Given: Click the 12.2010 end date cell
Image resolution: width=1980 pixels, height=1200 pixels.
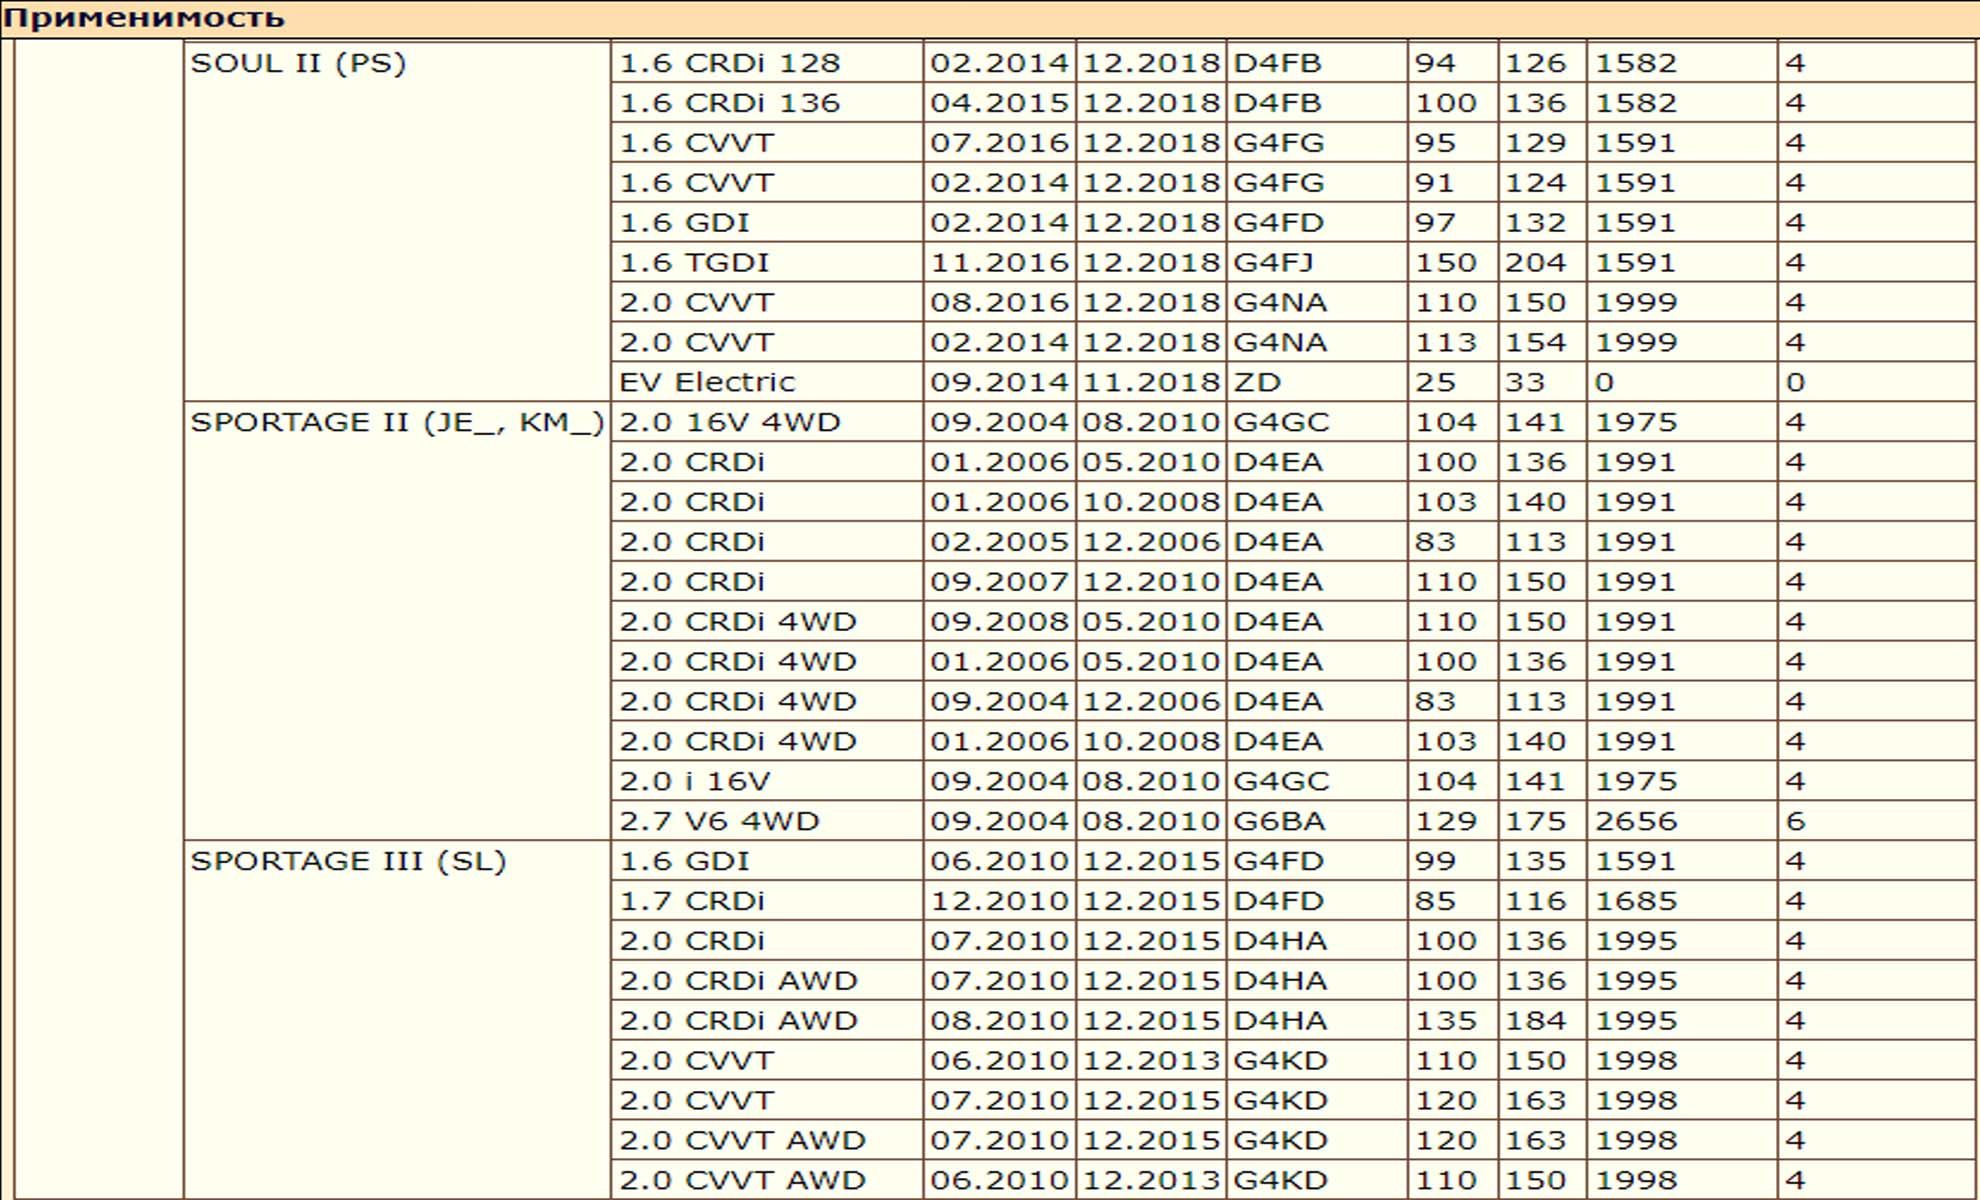Looking at the screenshot, I should 1151,581.
